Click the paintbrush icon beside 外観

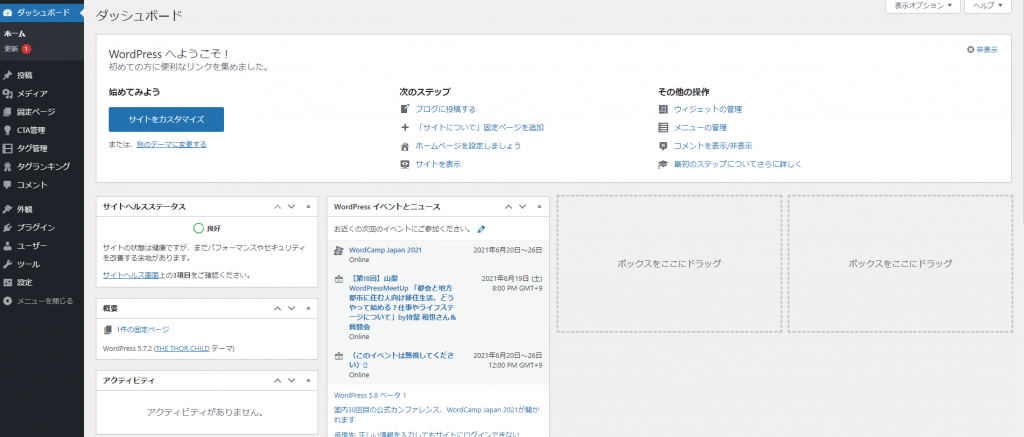pyautogui.click(x=8, y=210)
